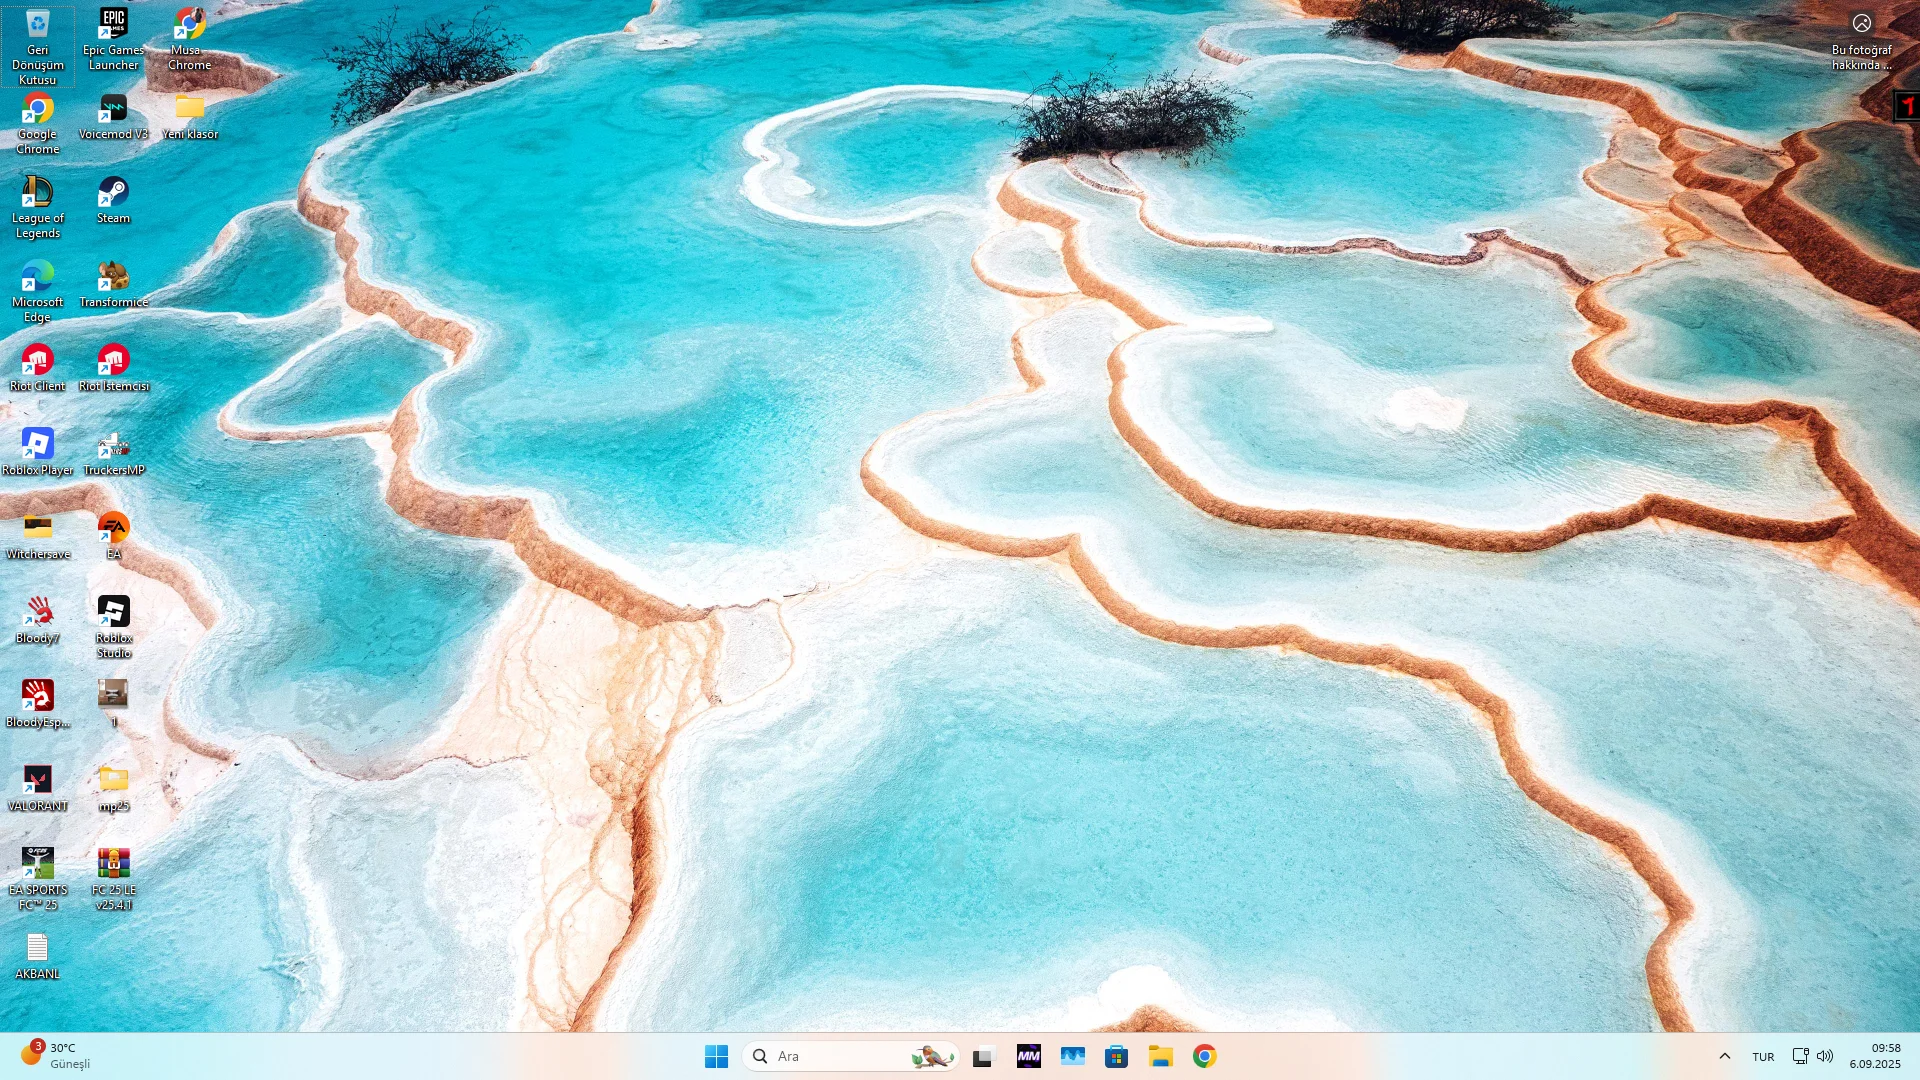Screen dimensions: 1920x1080
Task: Select the League of Legends icon
Action: 37,205
